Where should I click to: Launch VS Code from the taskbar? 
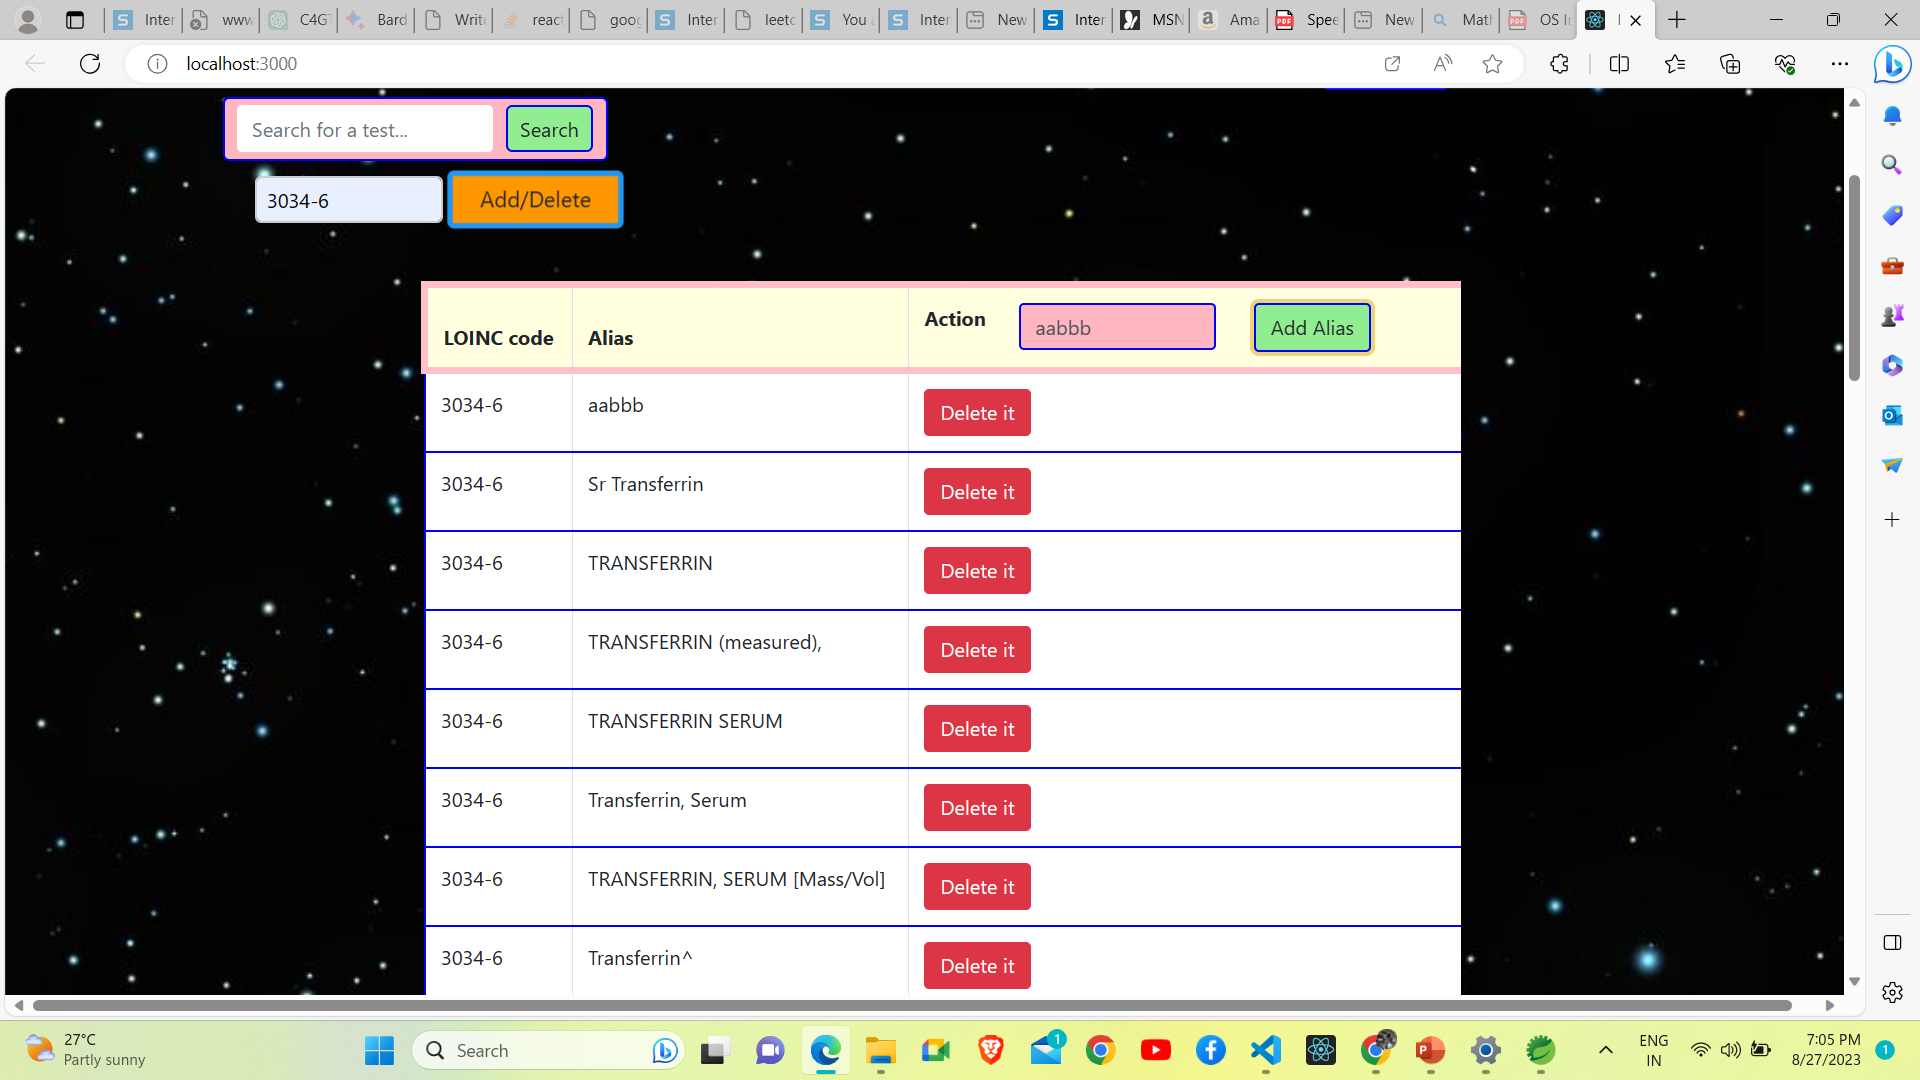click(x=1265, y=1050)
